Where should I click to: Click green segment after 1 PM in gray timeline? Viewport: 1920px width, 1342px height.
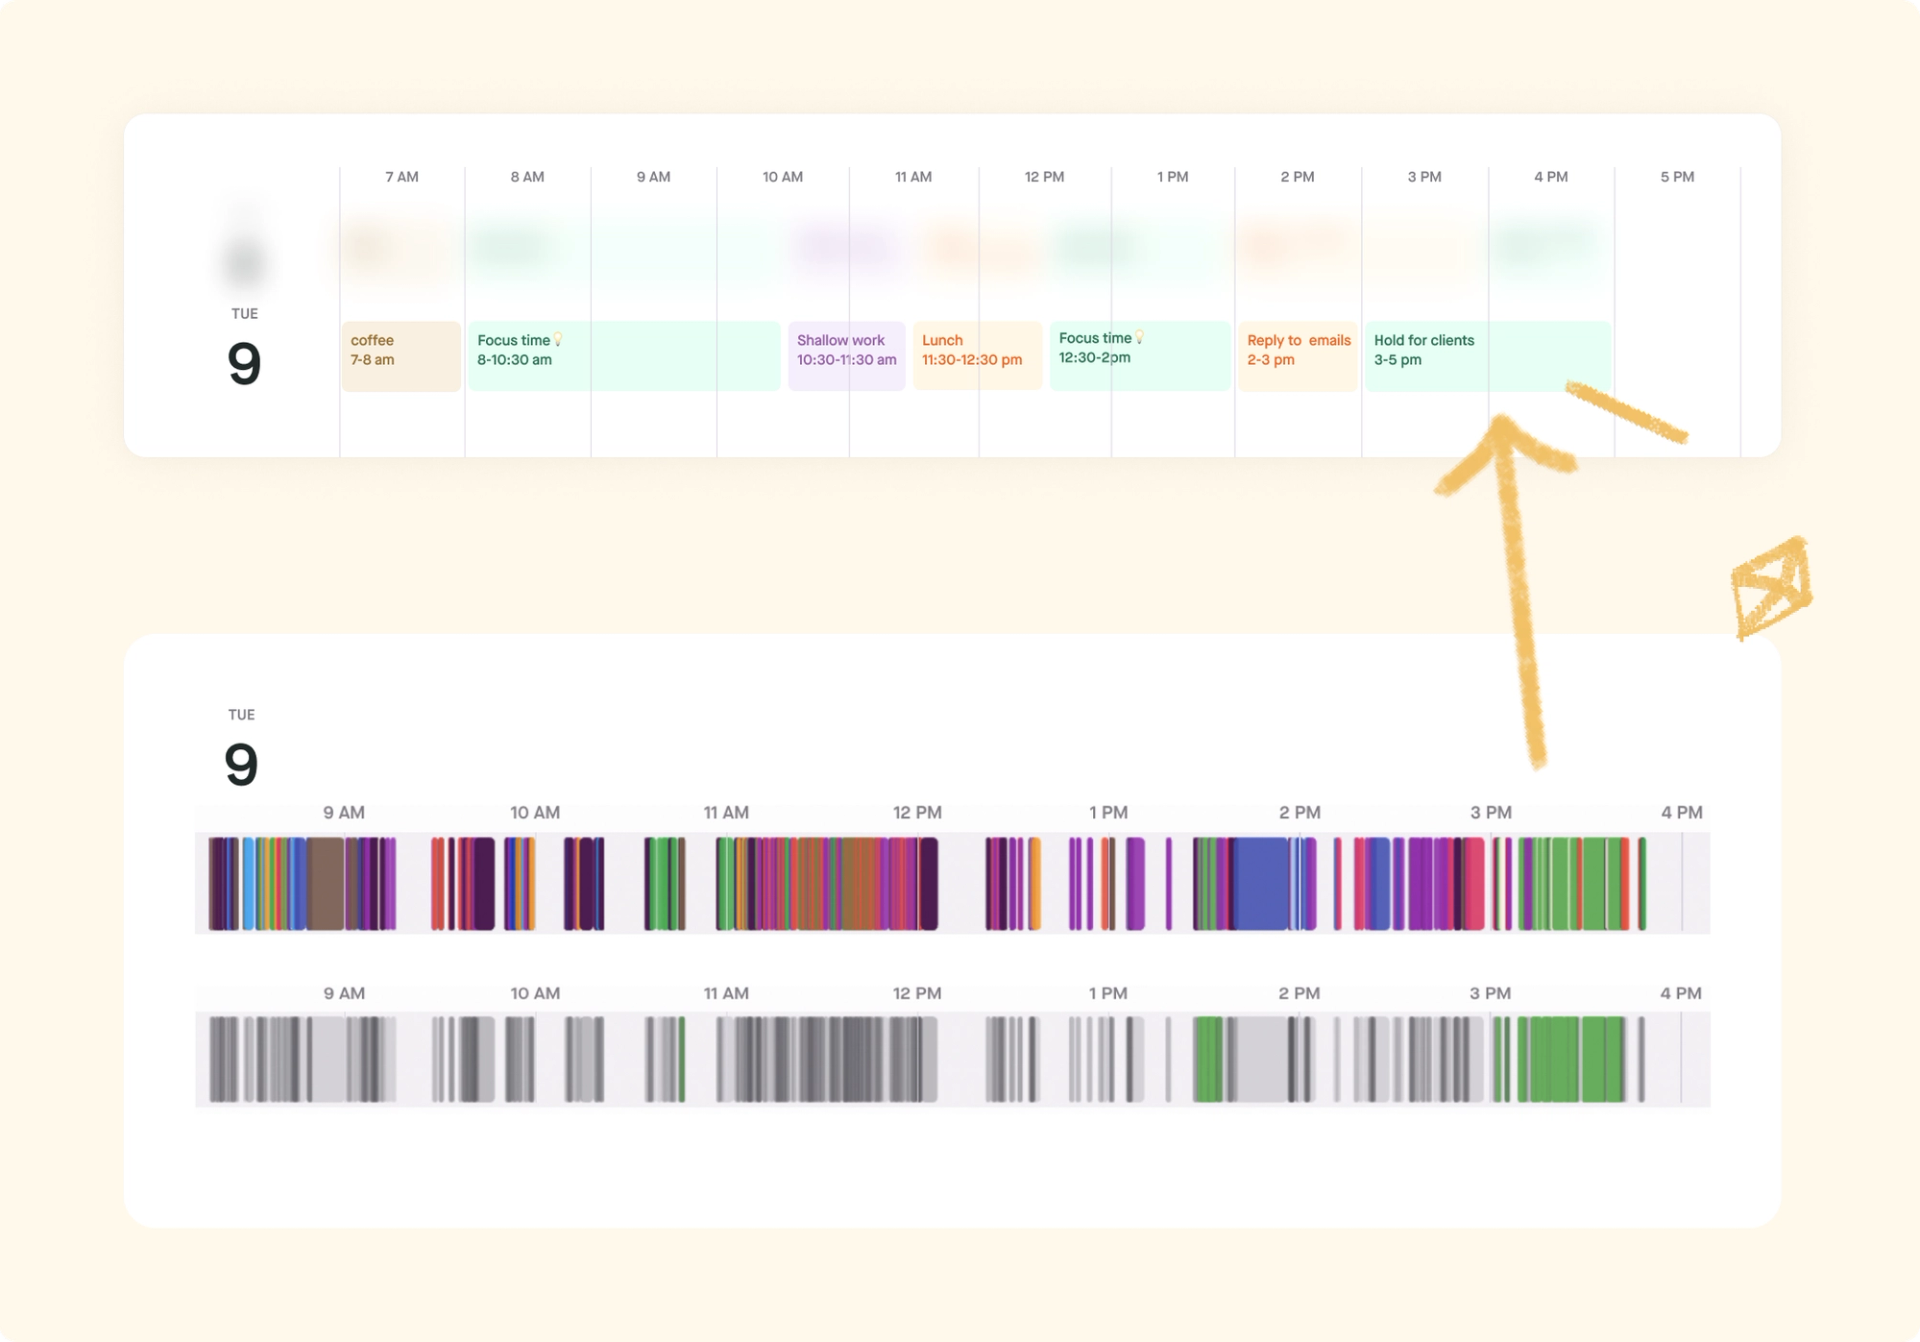point(1208,1059)
